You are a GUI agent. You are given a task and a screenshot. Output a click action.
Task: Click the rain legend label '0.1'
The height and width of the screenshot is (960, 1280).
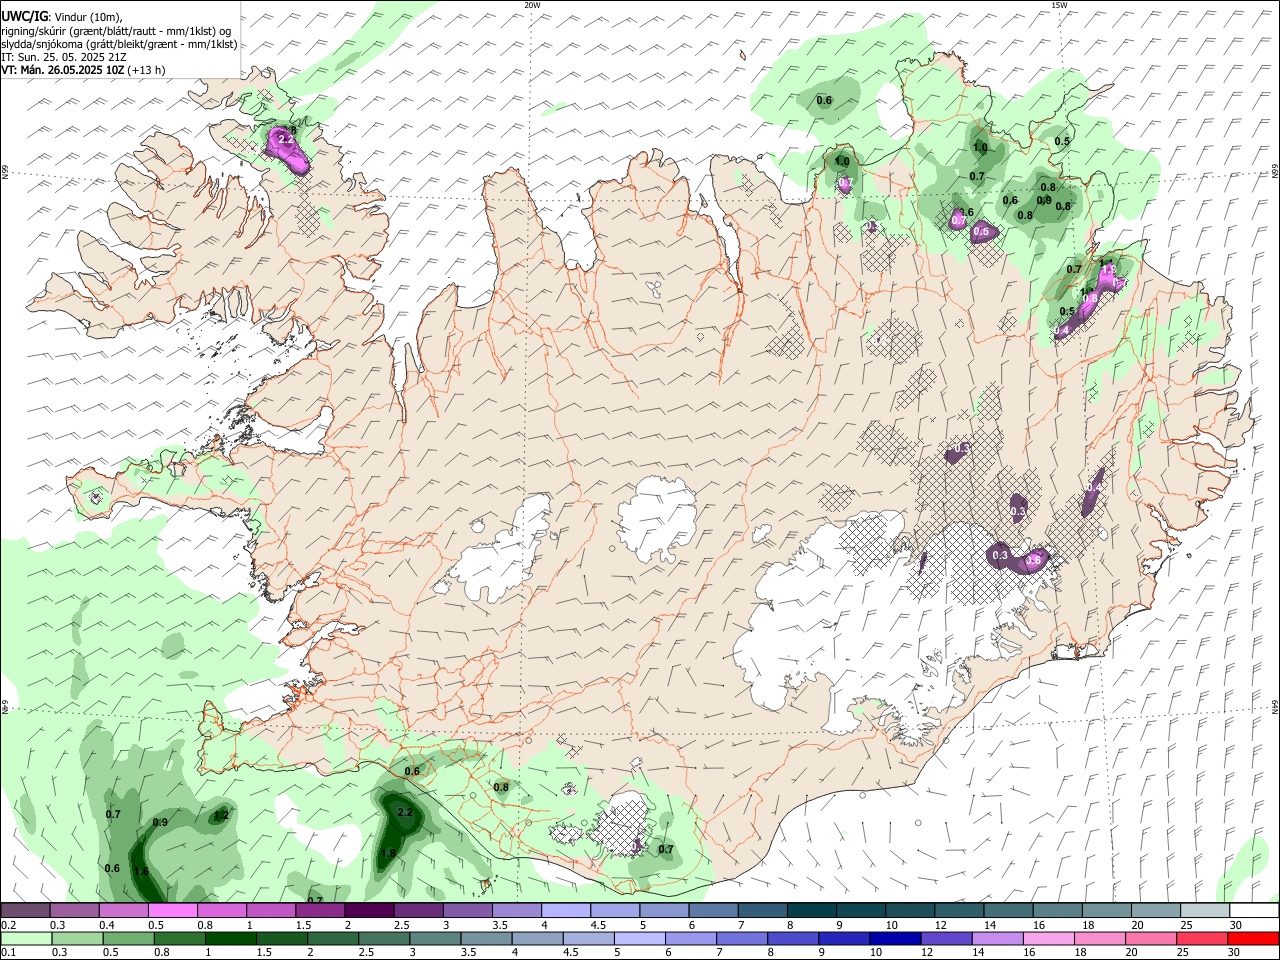pyautogui.click(x=8, y=953)
